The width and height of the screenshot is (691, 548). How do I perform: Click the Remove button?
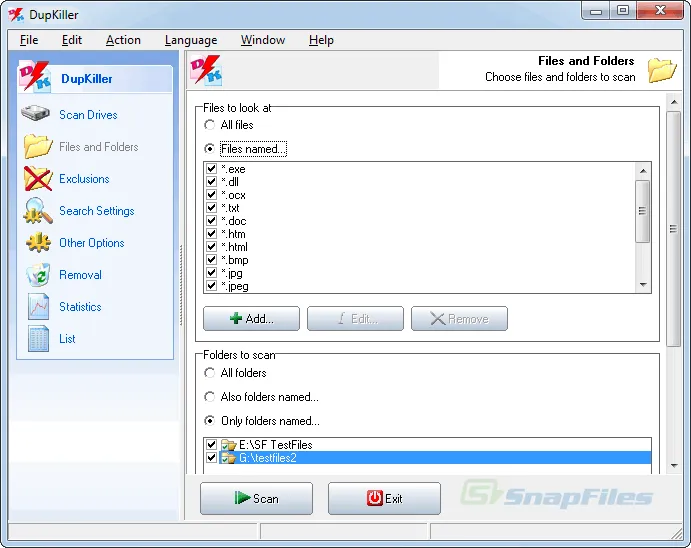[x=459, y=318]
